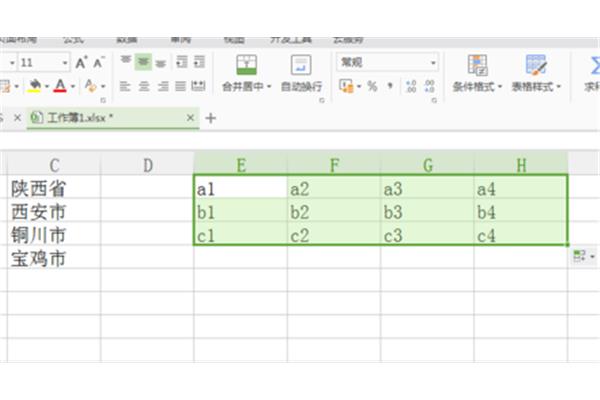Decrease the cell indent
600x400 pixels.
[181, 62]
